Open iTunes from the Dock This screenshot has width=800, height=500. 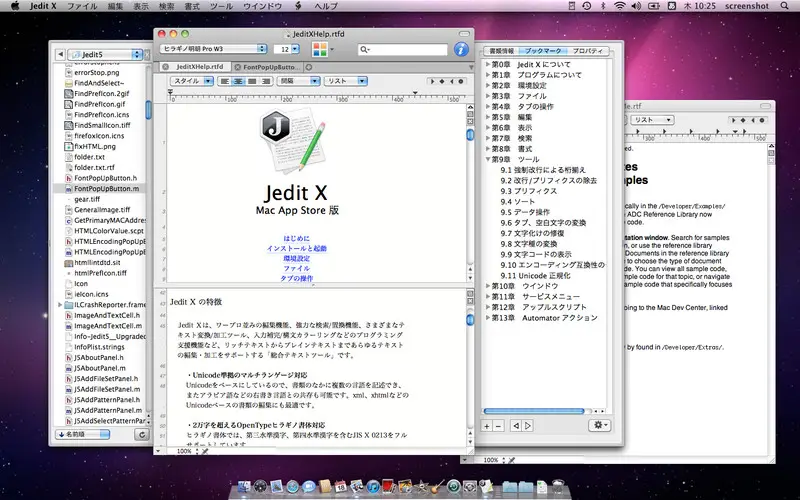coord(373,486)
